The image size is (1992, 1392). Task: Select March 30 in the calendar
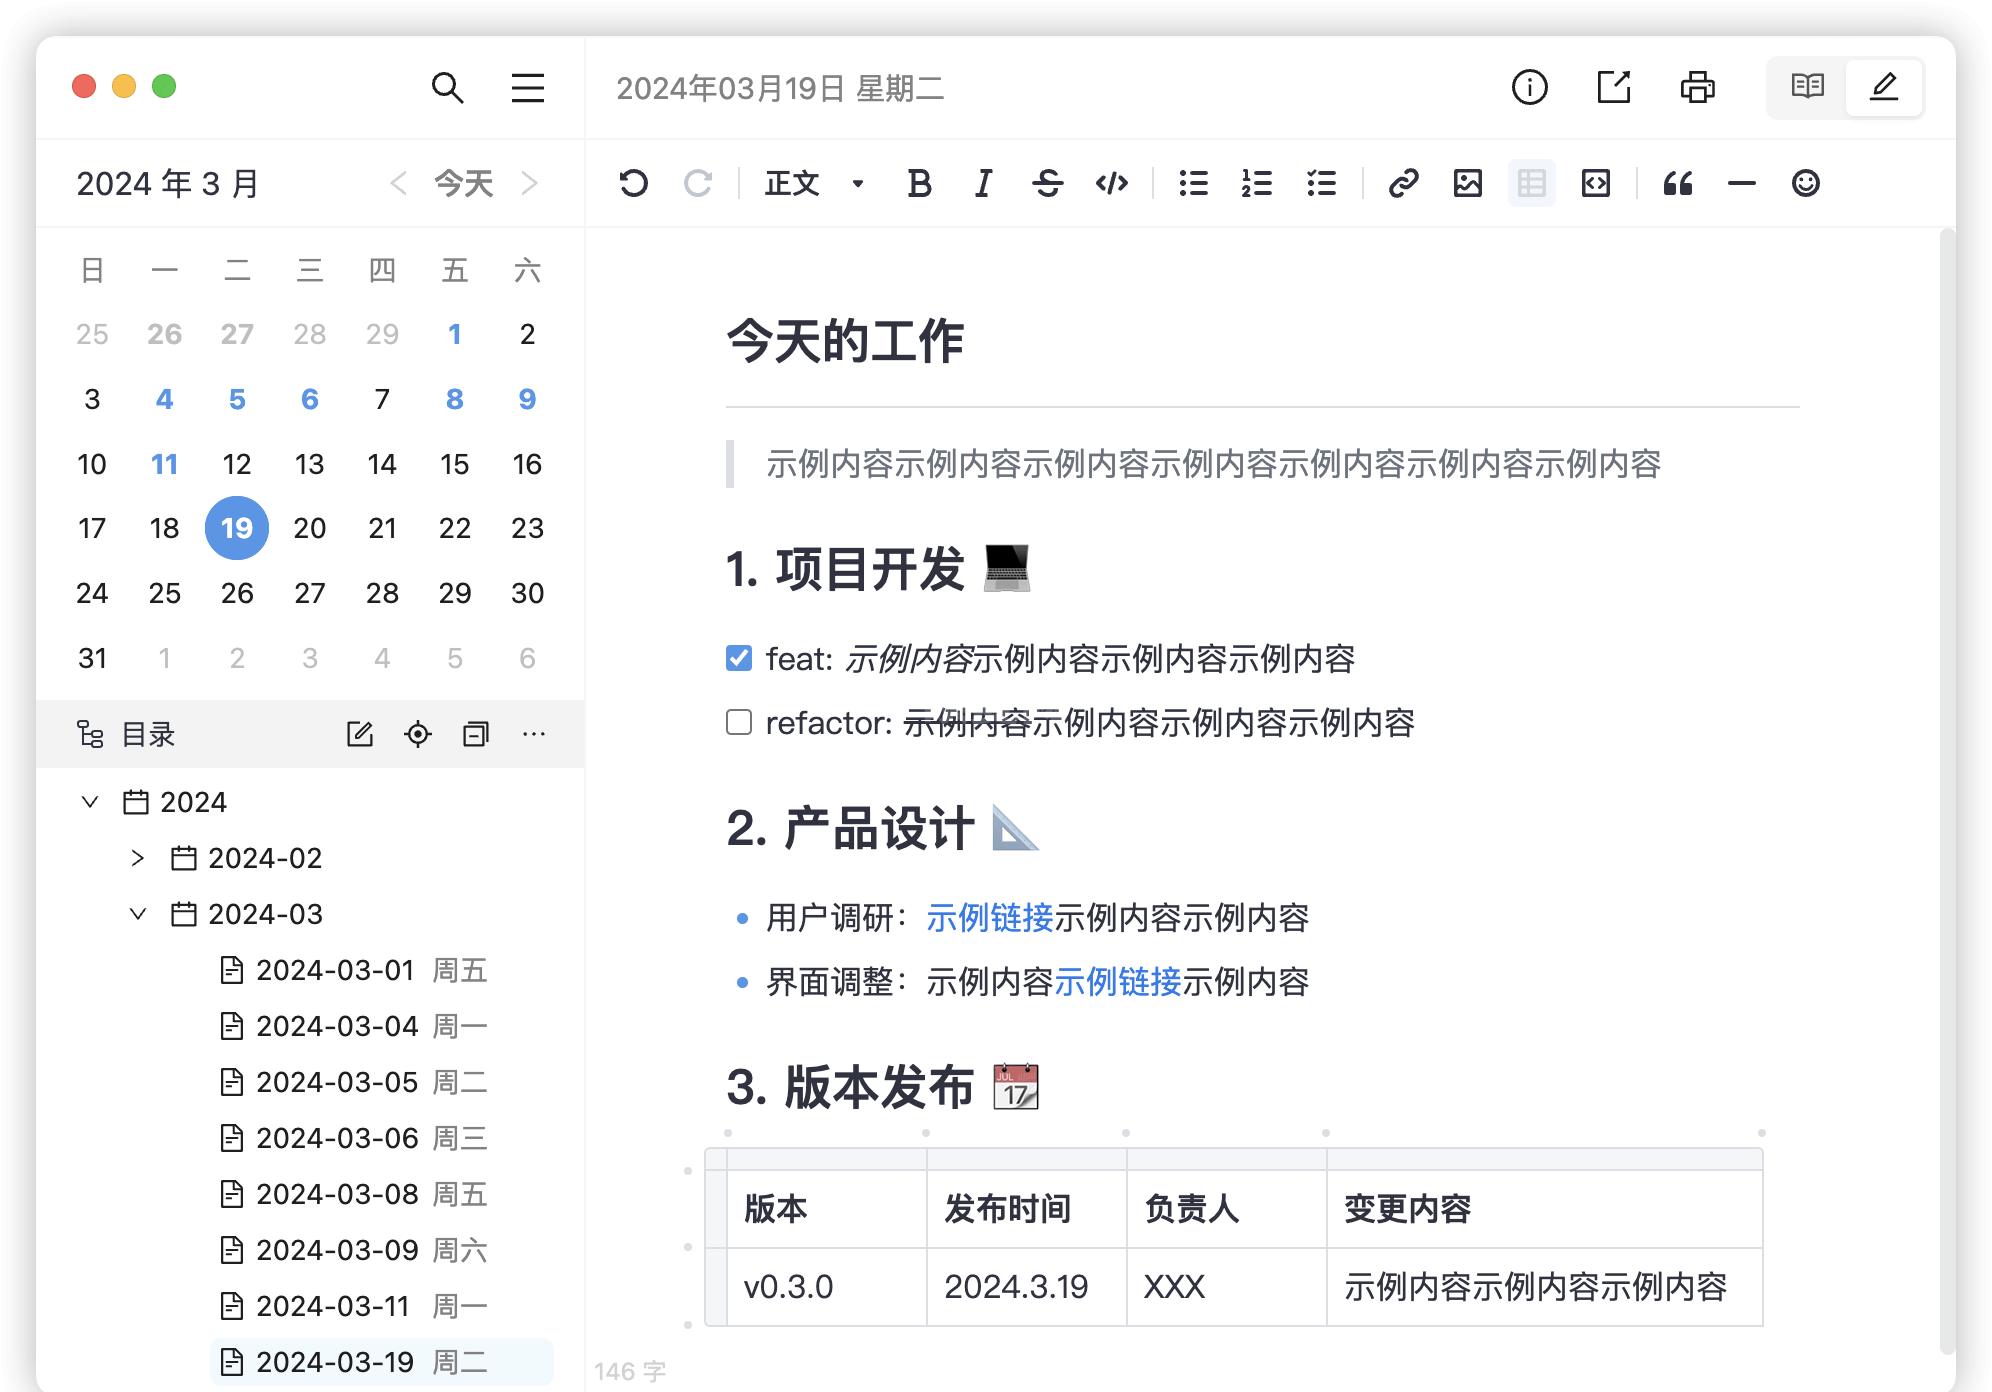528,593
